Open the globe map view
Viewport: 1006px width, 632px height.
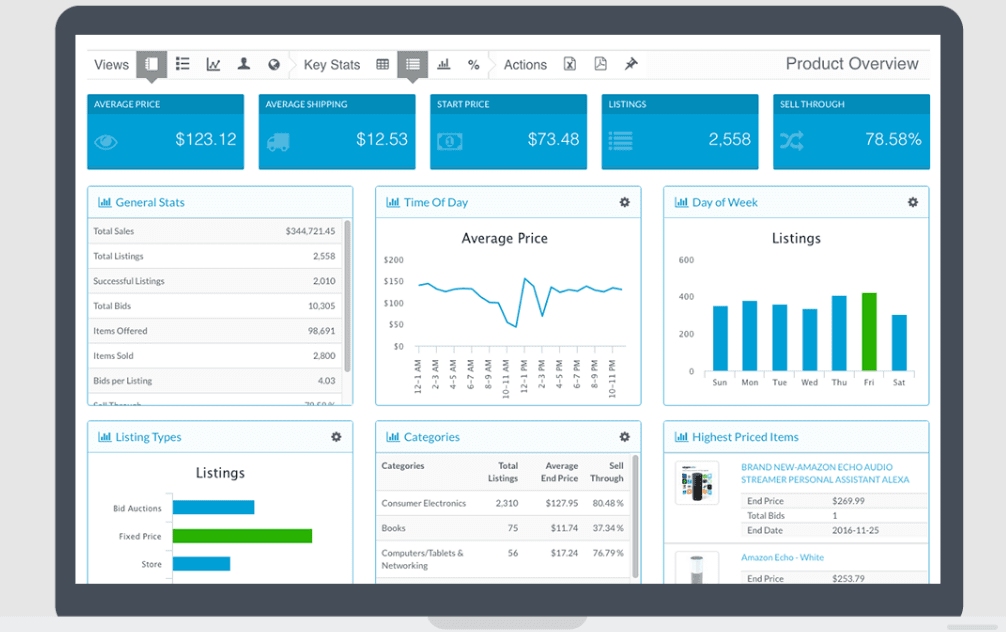pos(274,64)
